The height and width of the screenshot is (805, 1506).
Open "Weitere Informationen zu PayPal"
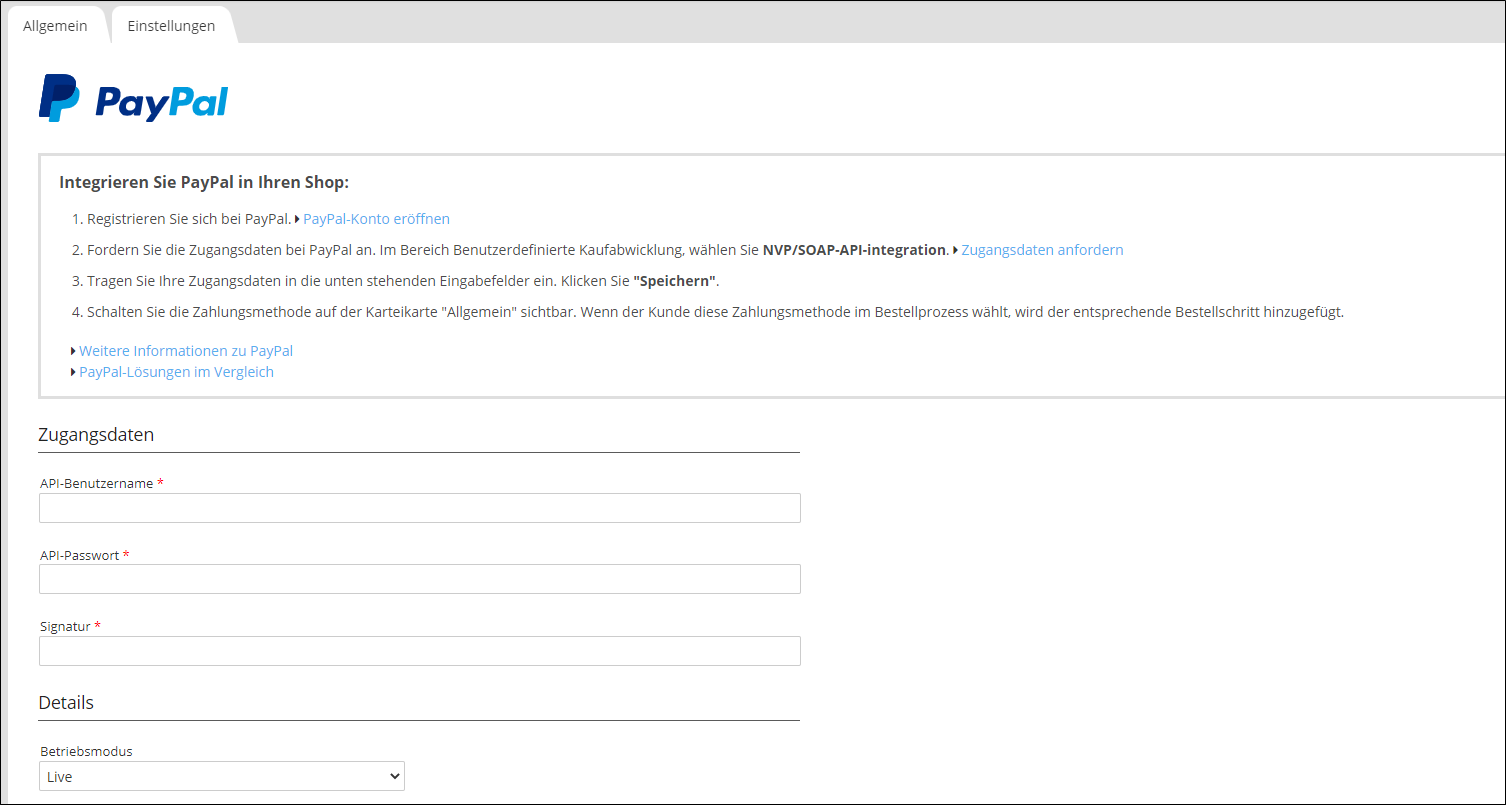pyautogui.click(x=186, y=350)
